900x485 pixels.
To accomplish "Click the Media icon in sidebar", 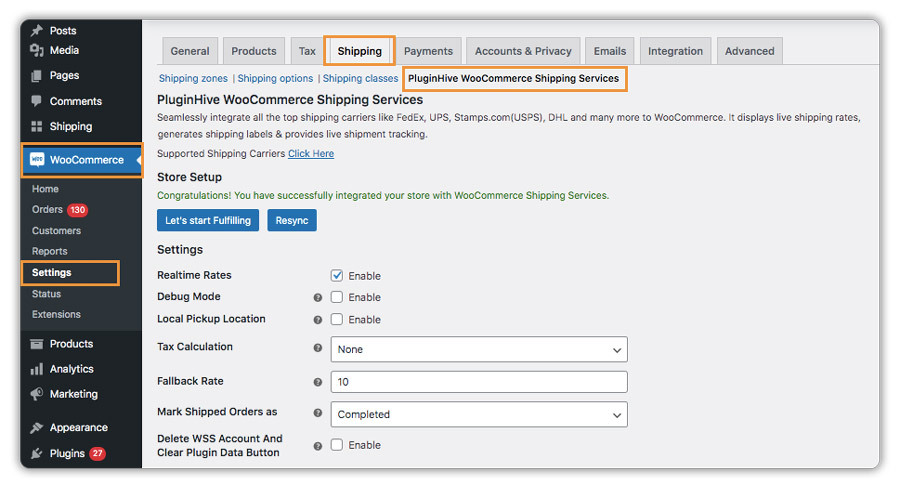I will [37, 51].
